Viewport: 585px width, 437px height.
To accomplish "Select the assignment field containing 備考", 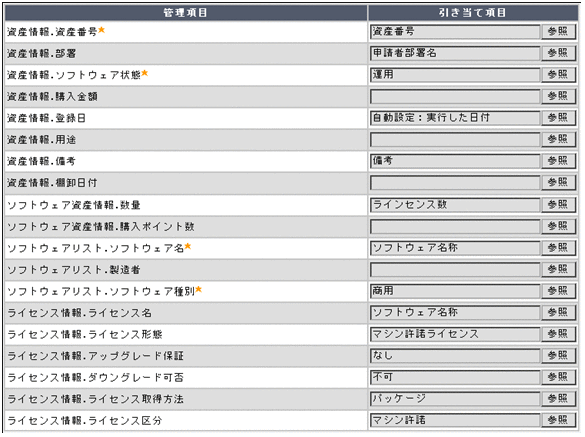I will pos(455,162).
